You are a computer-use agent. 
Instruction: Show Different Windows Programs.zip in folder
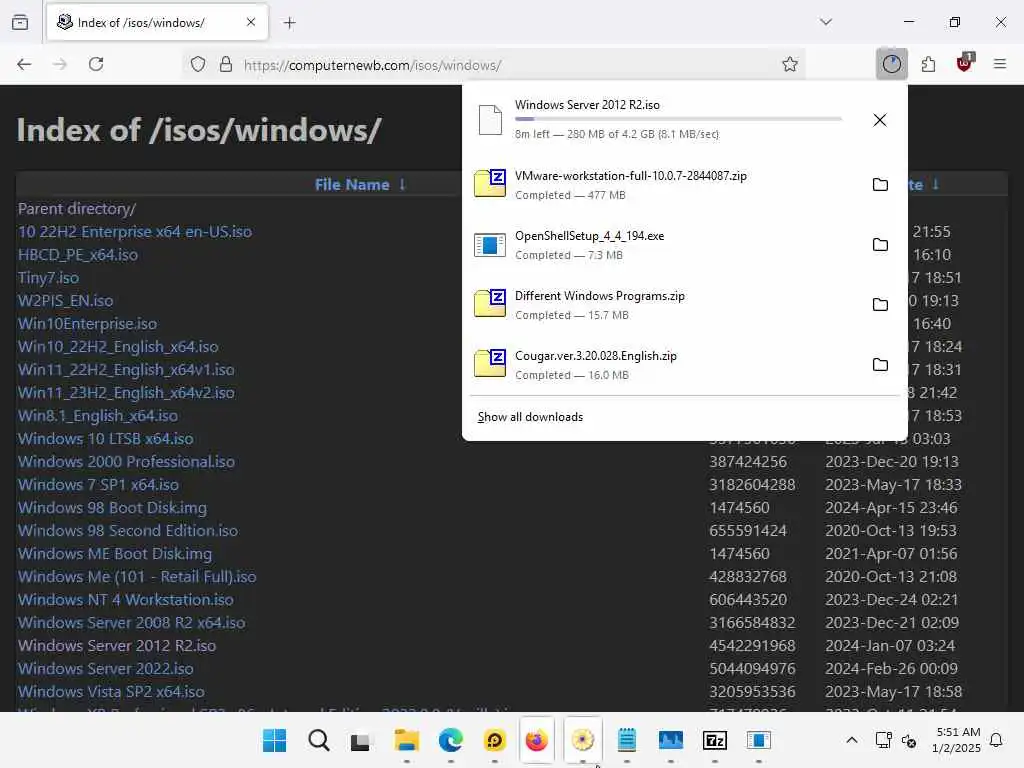coord(880,305)
